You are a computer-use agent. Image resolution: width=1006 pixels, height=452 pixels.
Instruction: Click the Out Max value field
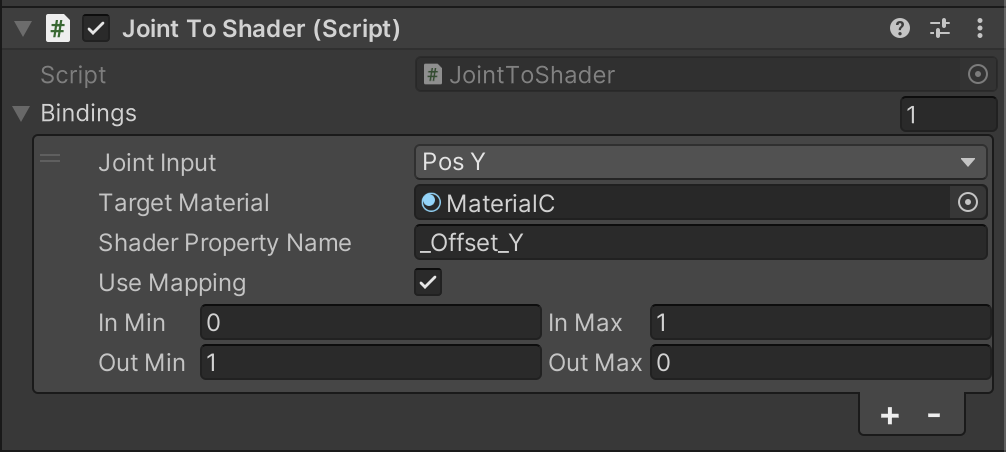(x=821, y=363)
